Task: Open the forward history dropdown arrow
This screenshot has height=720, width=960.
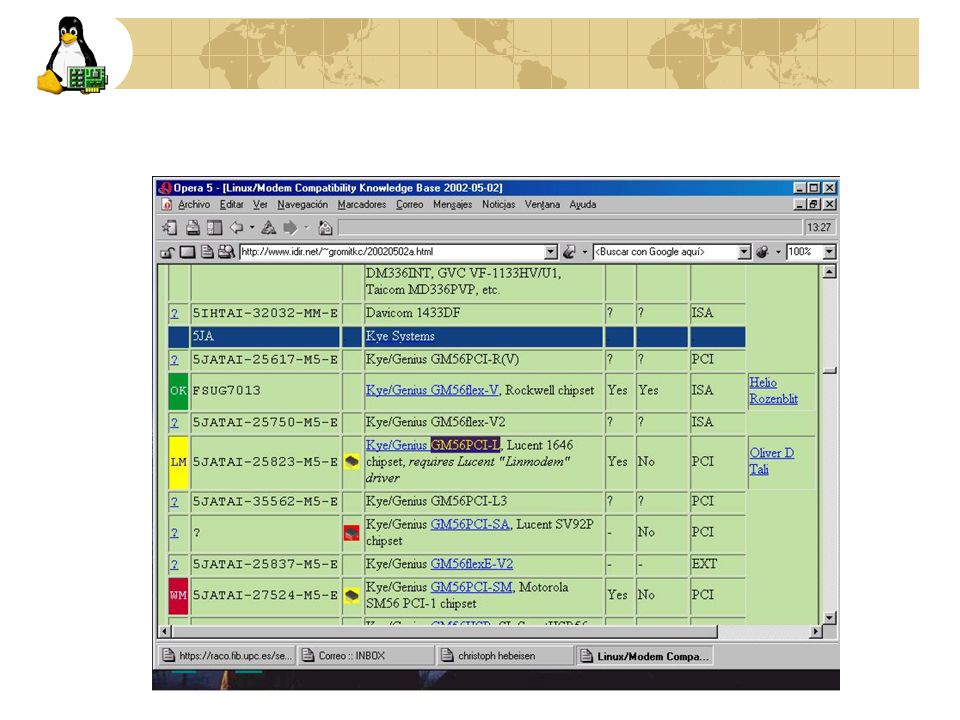Action: pos(306,228)
